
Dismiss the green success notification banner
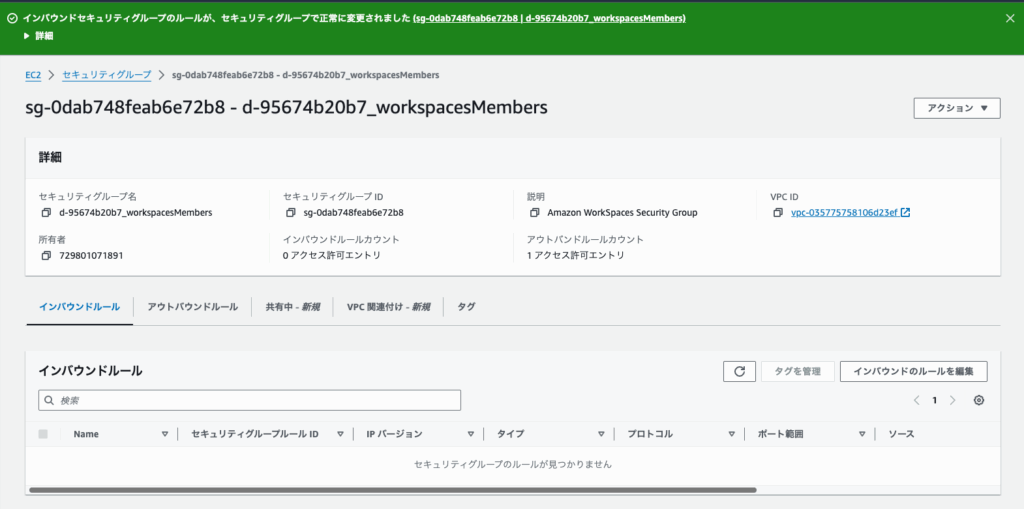point(1009,18)
